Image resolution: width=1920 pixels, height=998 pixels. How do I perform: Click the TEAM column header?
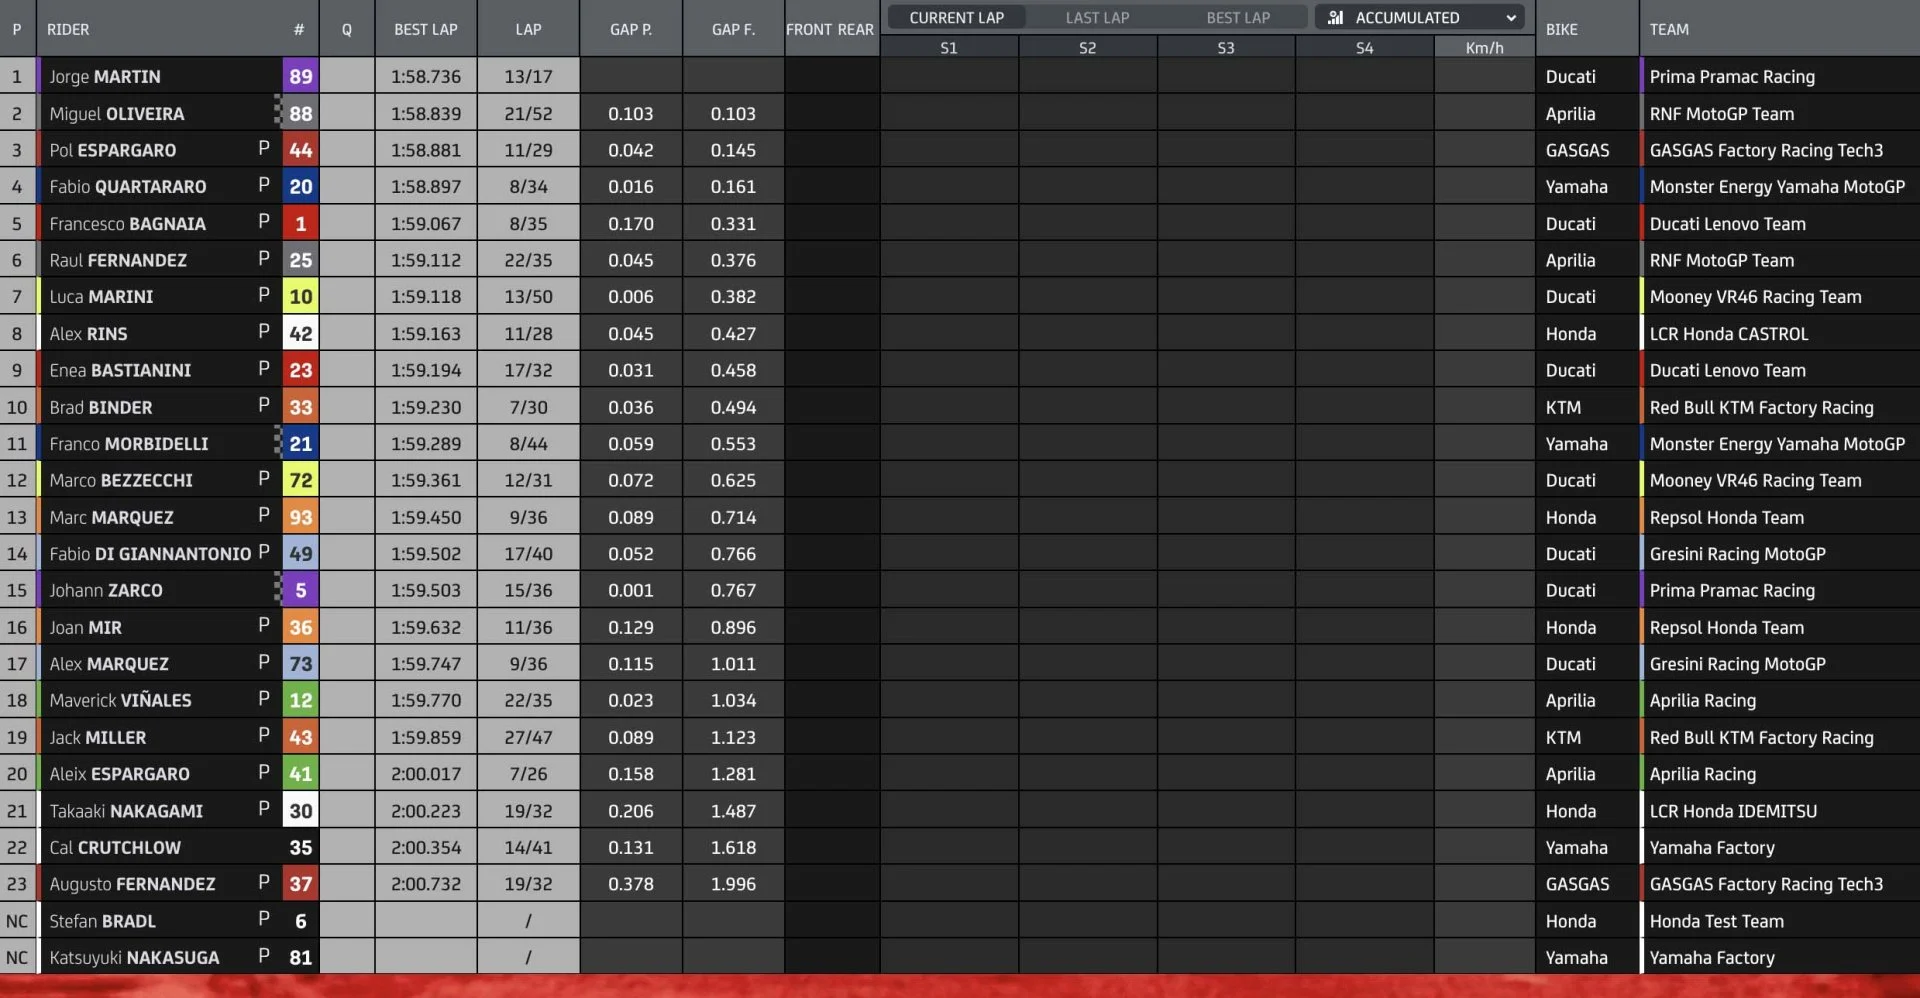tap(1669, 29)
